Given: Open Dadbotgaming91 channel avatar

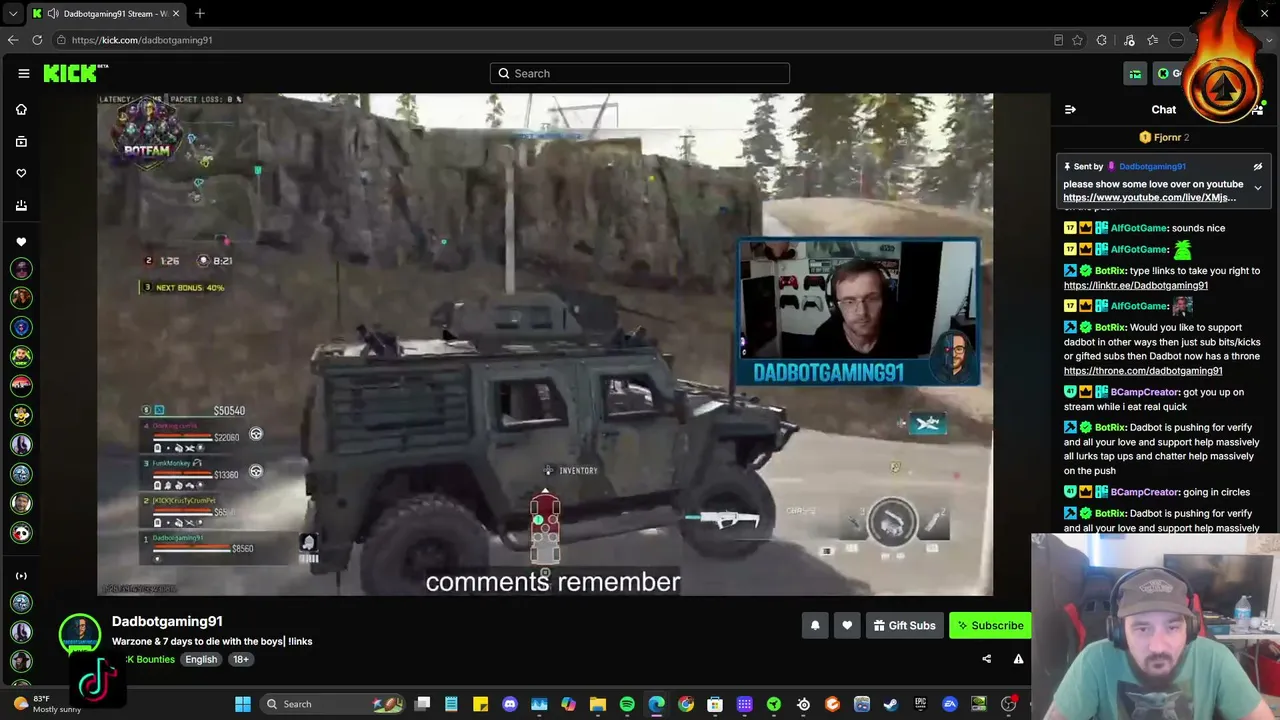Looking at the screenshot, I should click(x=79, y=635).
